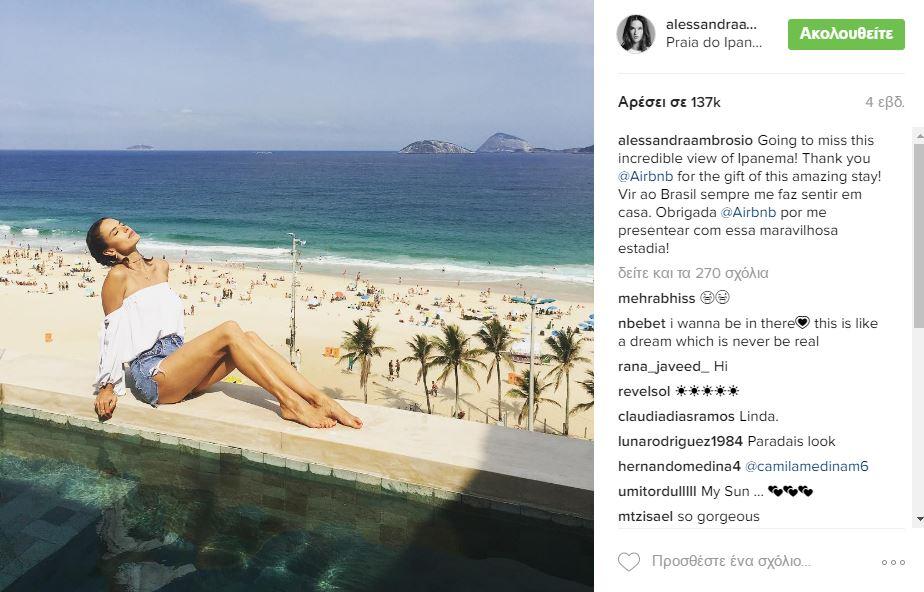
Task: Open the alessandraa... username in the header
Action: click(x=711, y=25)
